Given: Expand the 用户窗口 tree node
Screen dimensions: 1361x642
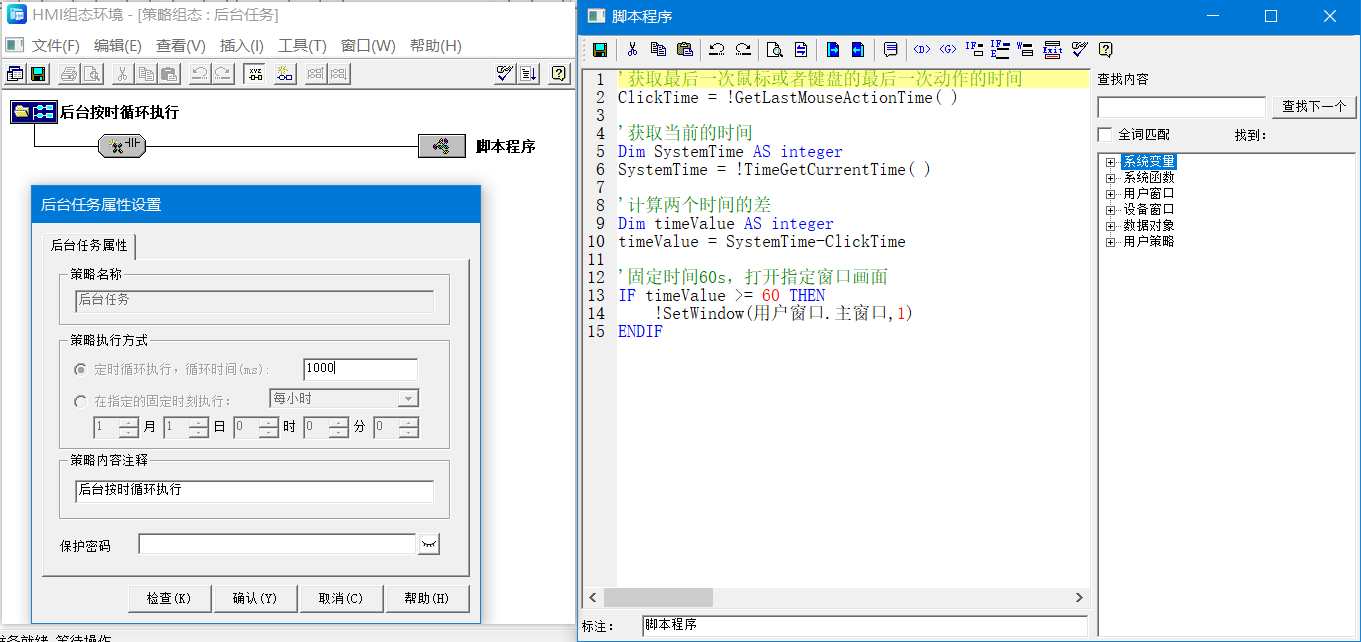Looking at the screenshot, I should 1109,193.
